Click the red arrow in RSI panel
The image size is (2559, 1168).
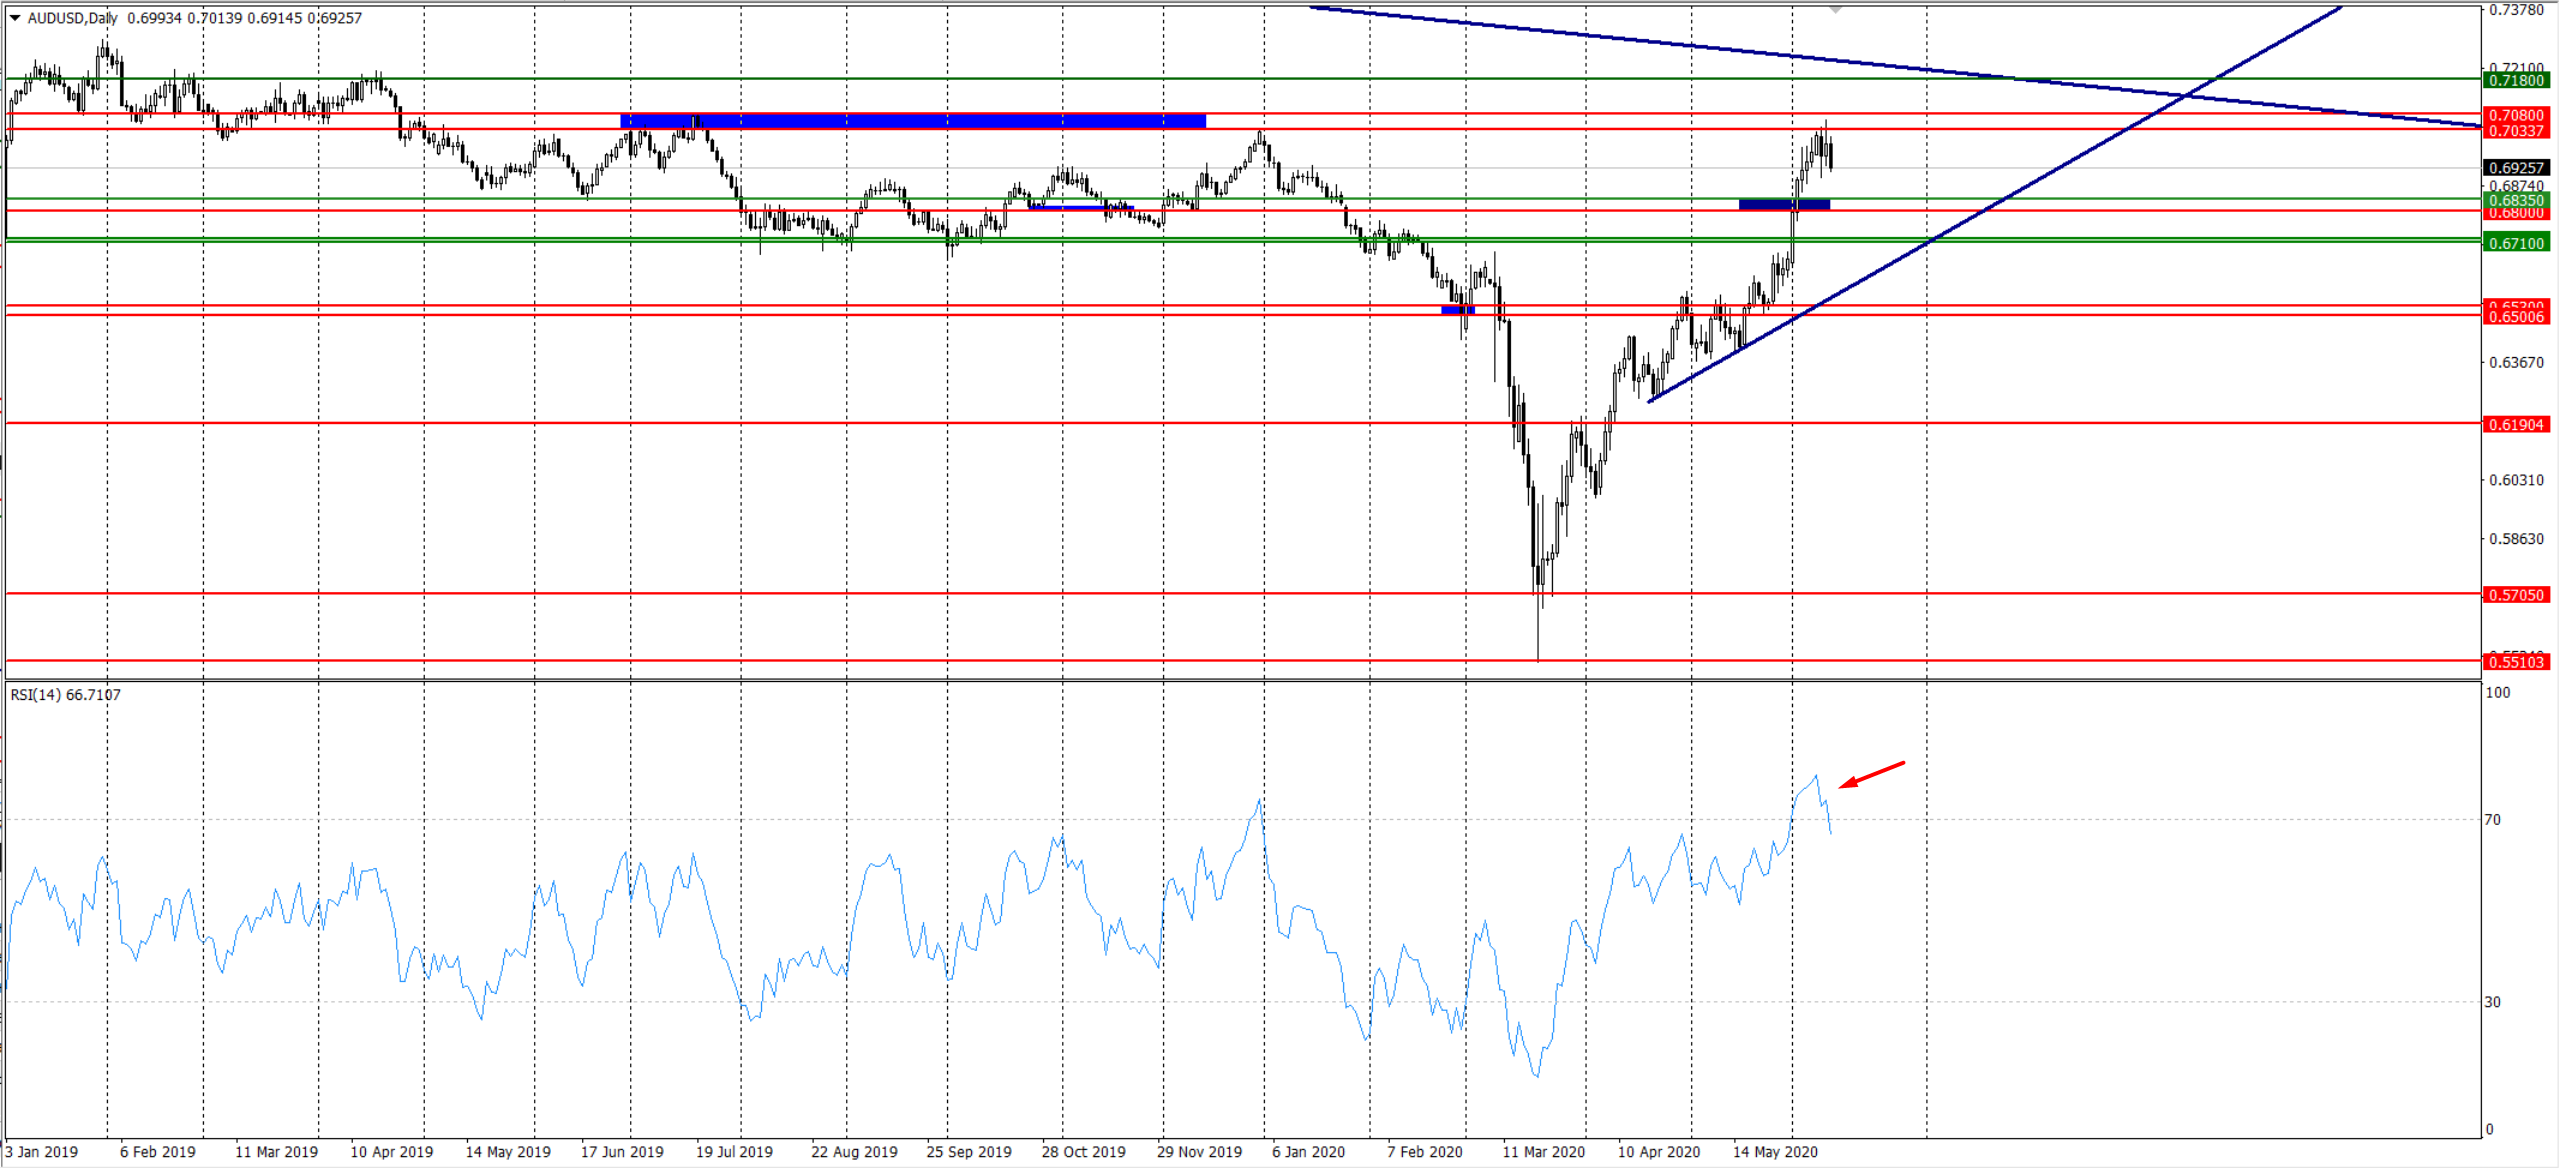tap(1872, 774)
